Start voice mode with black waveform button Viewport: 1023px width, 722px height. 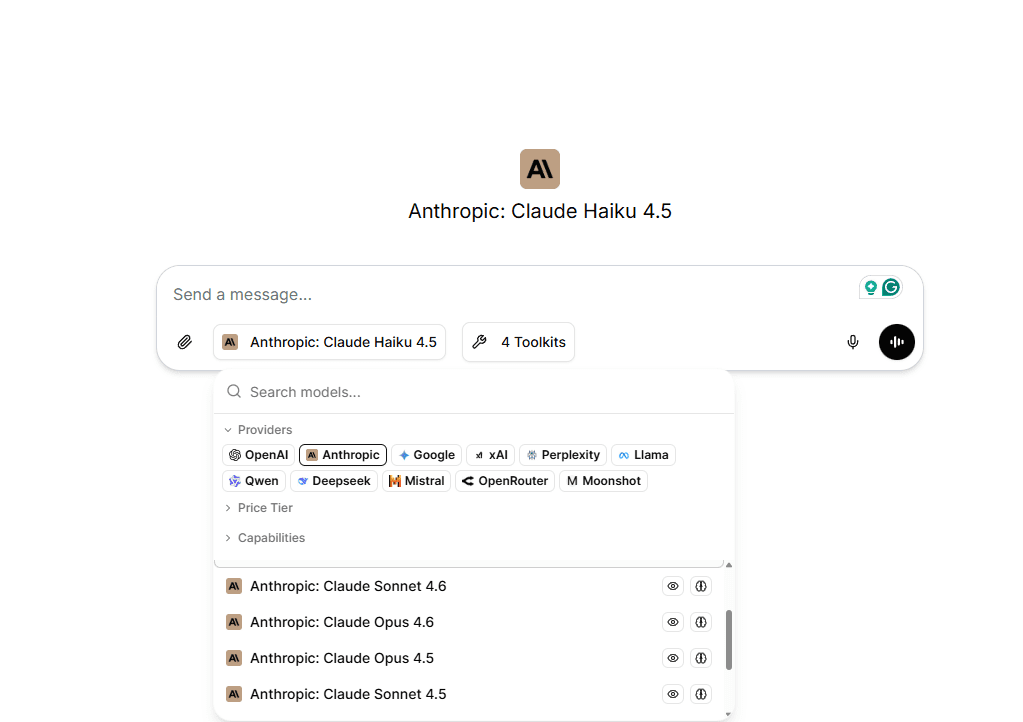click(897, 342)
